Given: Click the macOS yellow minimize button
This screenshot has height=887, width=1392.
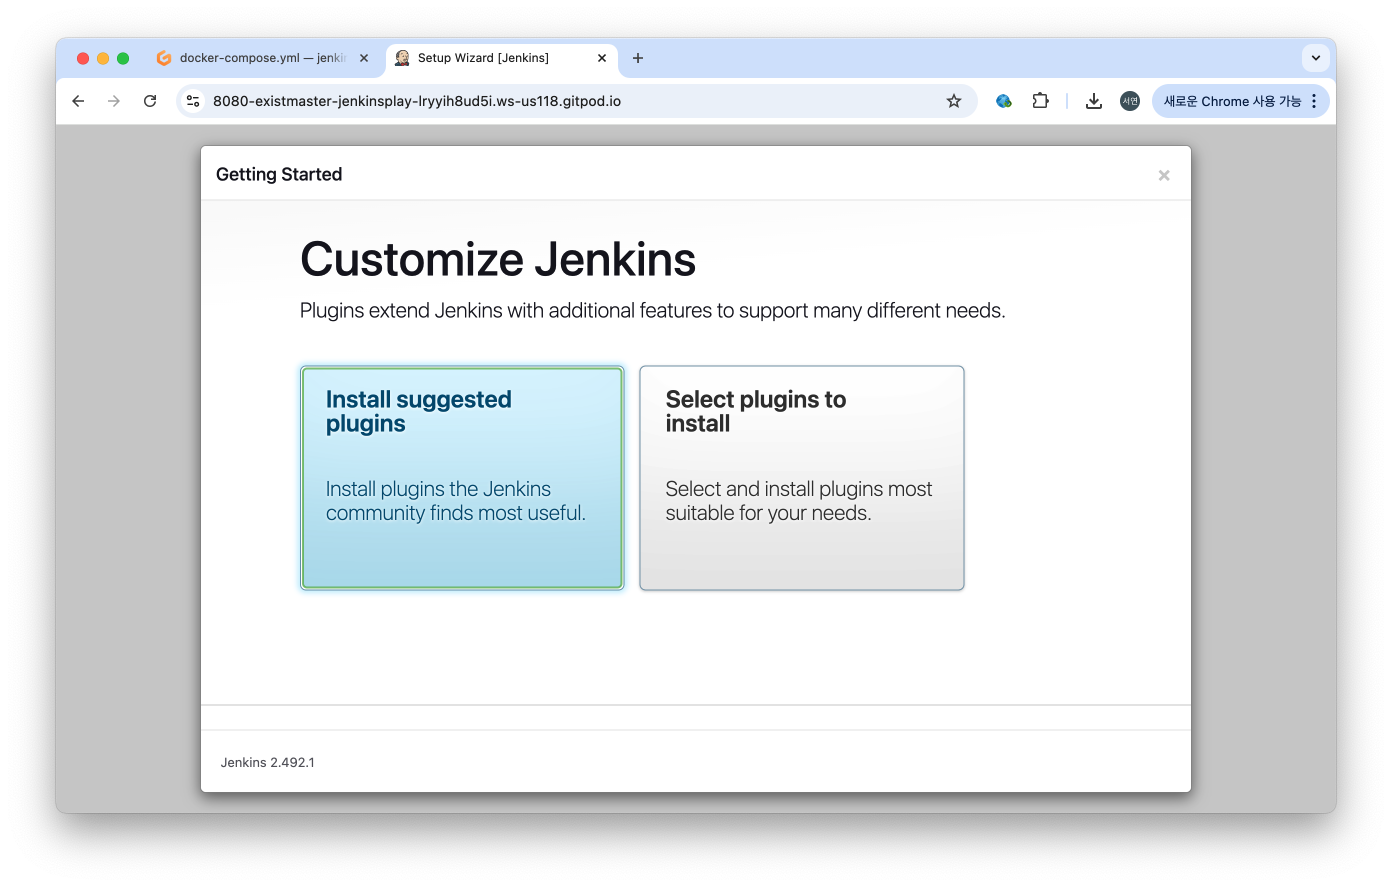Looking at the screenshot, I should pos(103,58).
